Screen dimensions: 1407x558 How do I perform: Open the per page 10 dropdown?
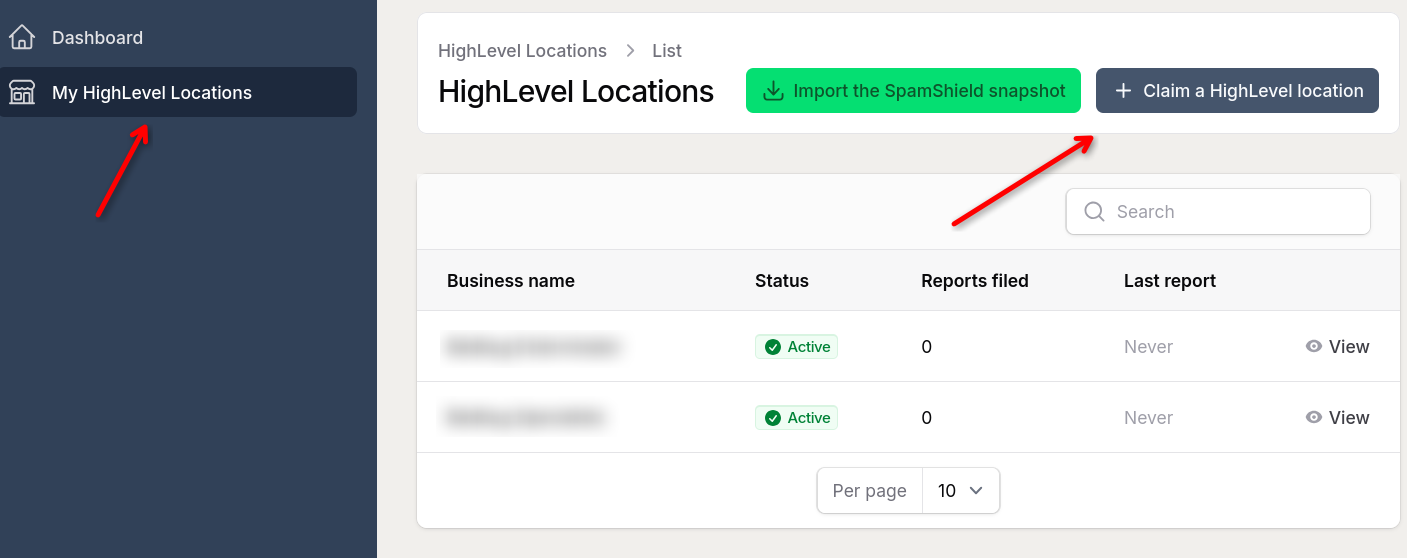(x=961, y=491)
